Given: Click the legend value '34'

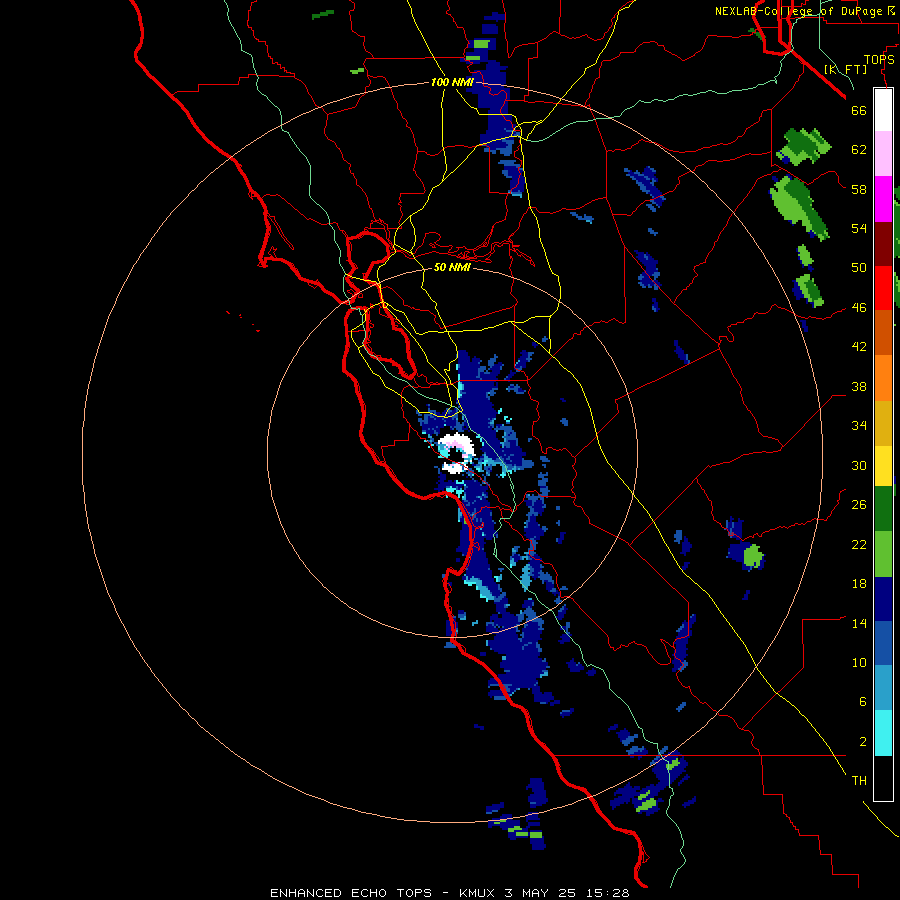Looking at the screenshot, I should pyautogui.click(x=859, y=425).
